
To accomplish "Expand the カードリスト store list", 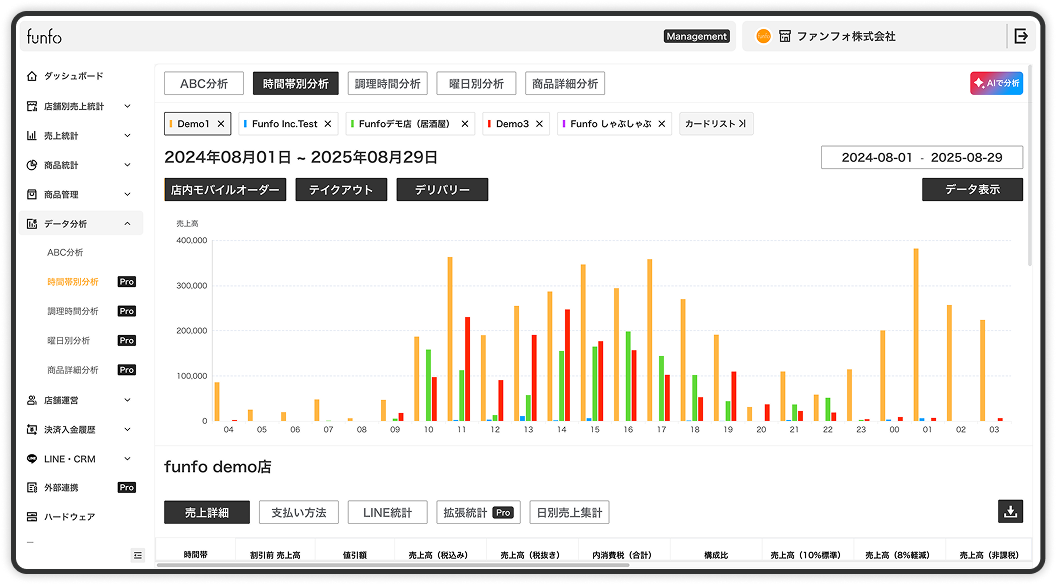I will (715, 124).
